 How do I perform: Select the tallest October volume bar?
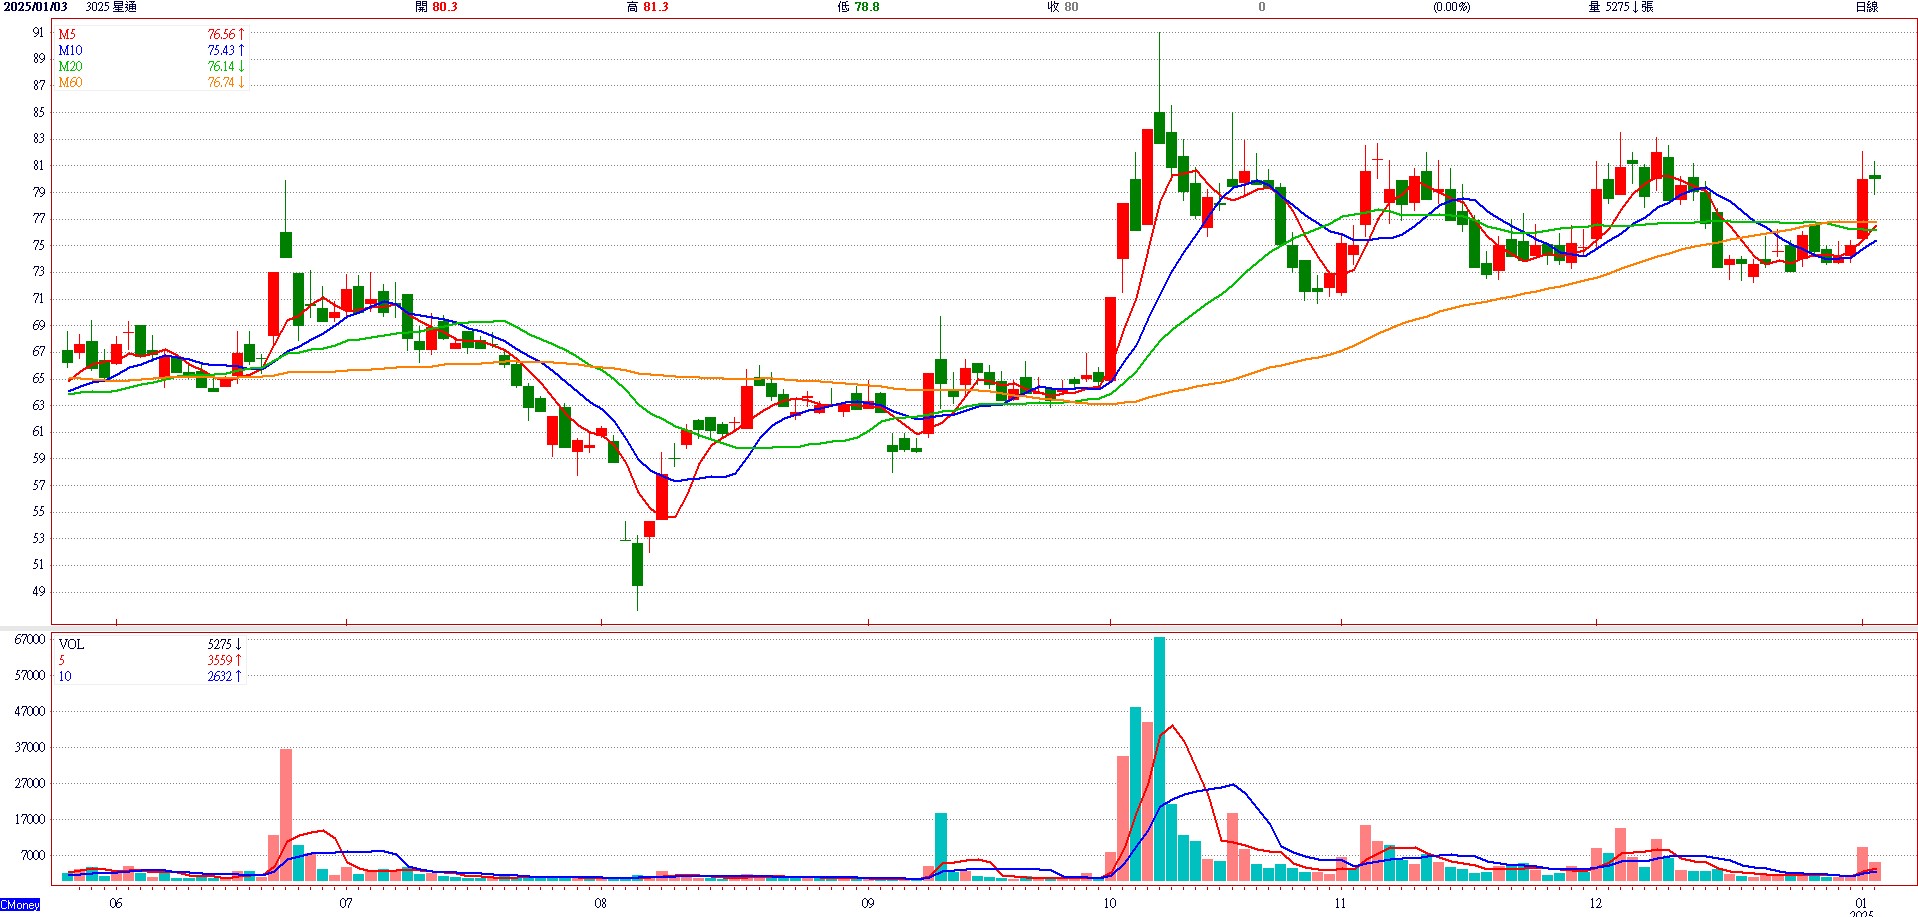pos(1159,759)
